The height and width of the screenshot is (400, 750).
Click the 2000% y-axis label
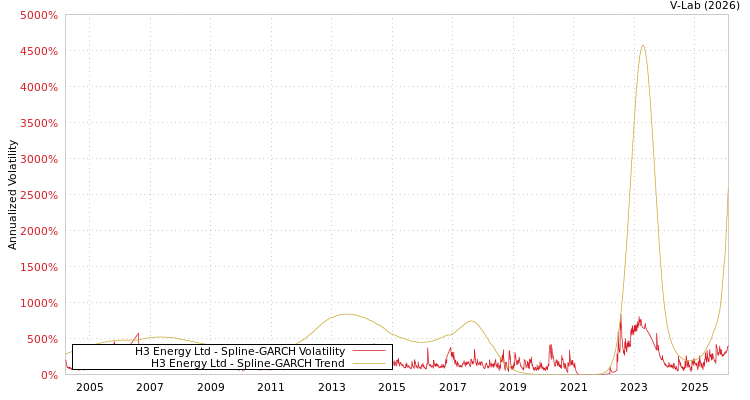(x=39, y=231)
